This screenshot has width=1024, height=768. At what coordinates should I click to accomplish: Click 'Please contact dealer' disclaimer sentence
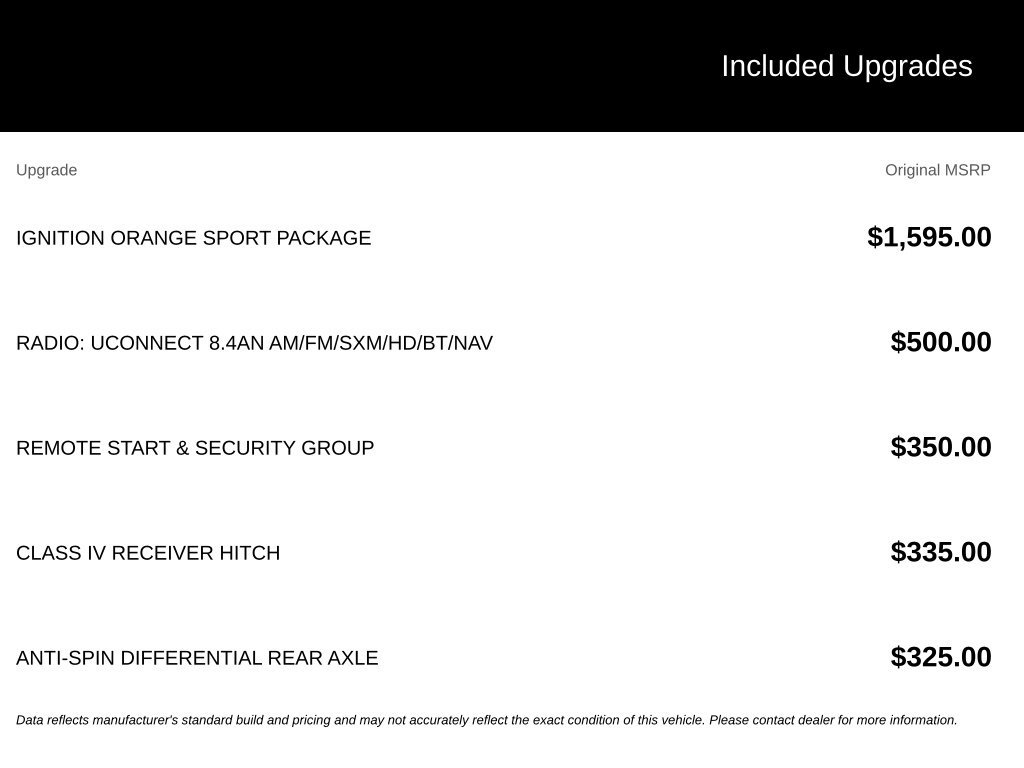[833, 720]
